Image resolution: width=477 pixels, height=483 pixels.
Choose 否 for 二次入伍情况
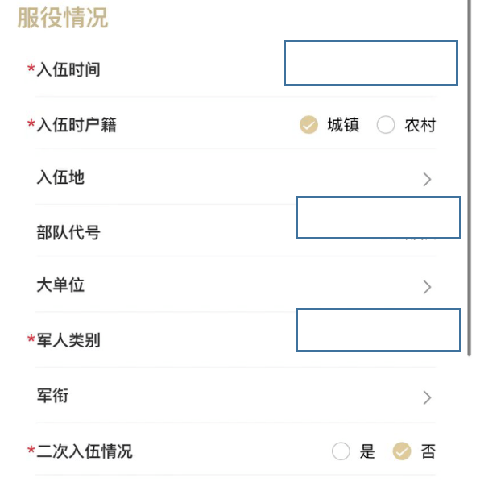tap(402, 451)
